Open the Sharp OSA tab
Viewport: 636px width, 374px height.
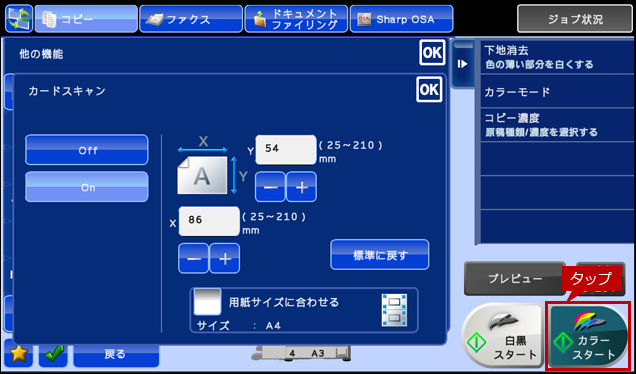[401, 19]
